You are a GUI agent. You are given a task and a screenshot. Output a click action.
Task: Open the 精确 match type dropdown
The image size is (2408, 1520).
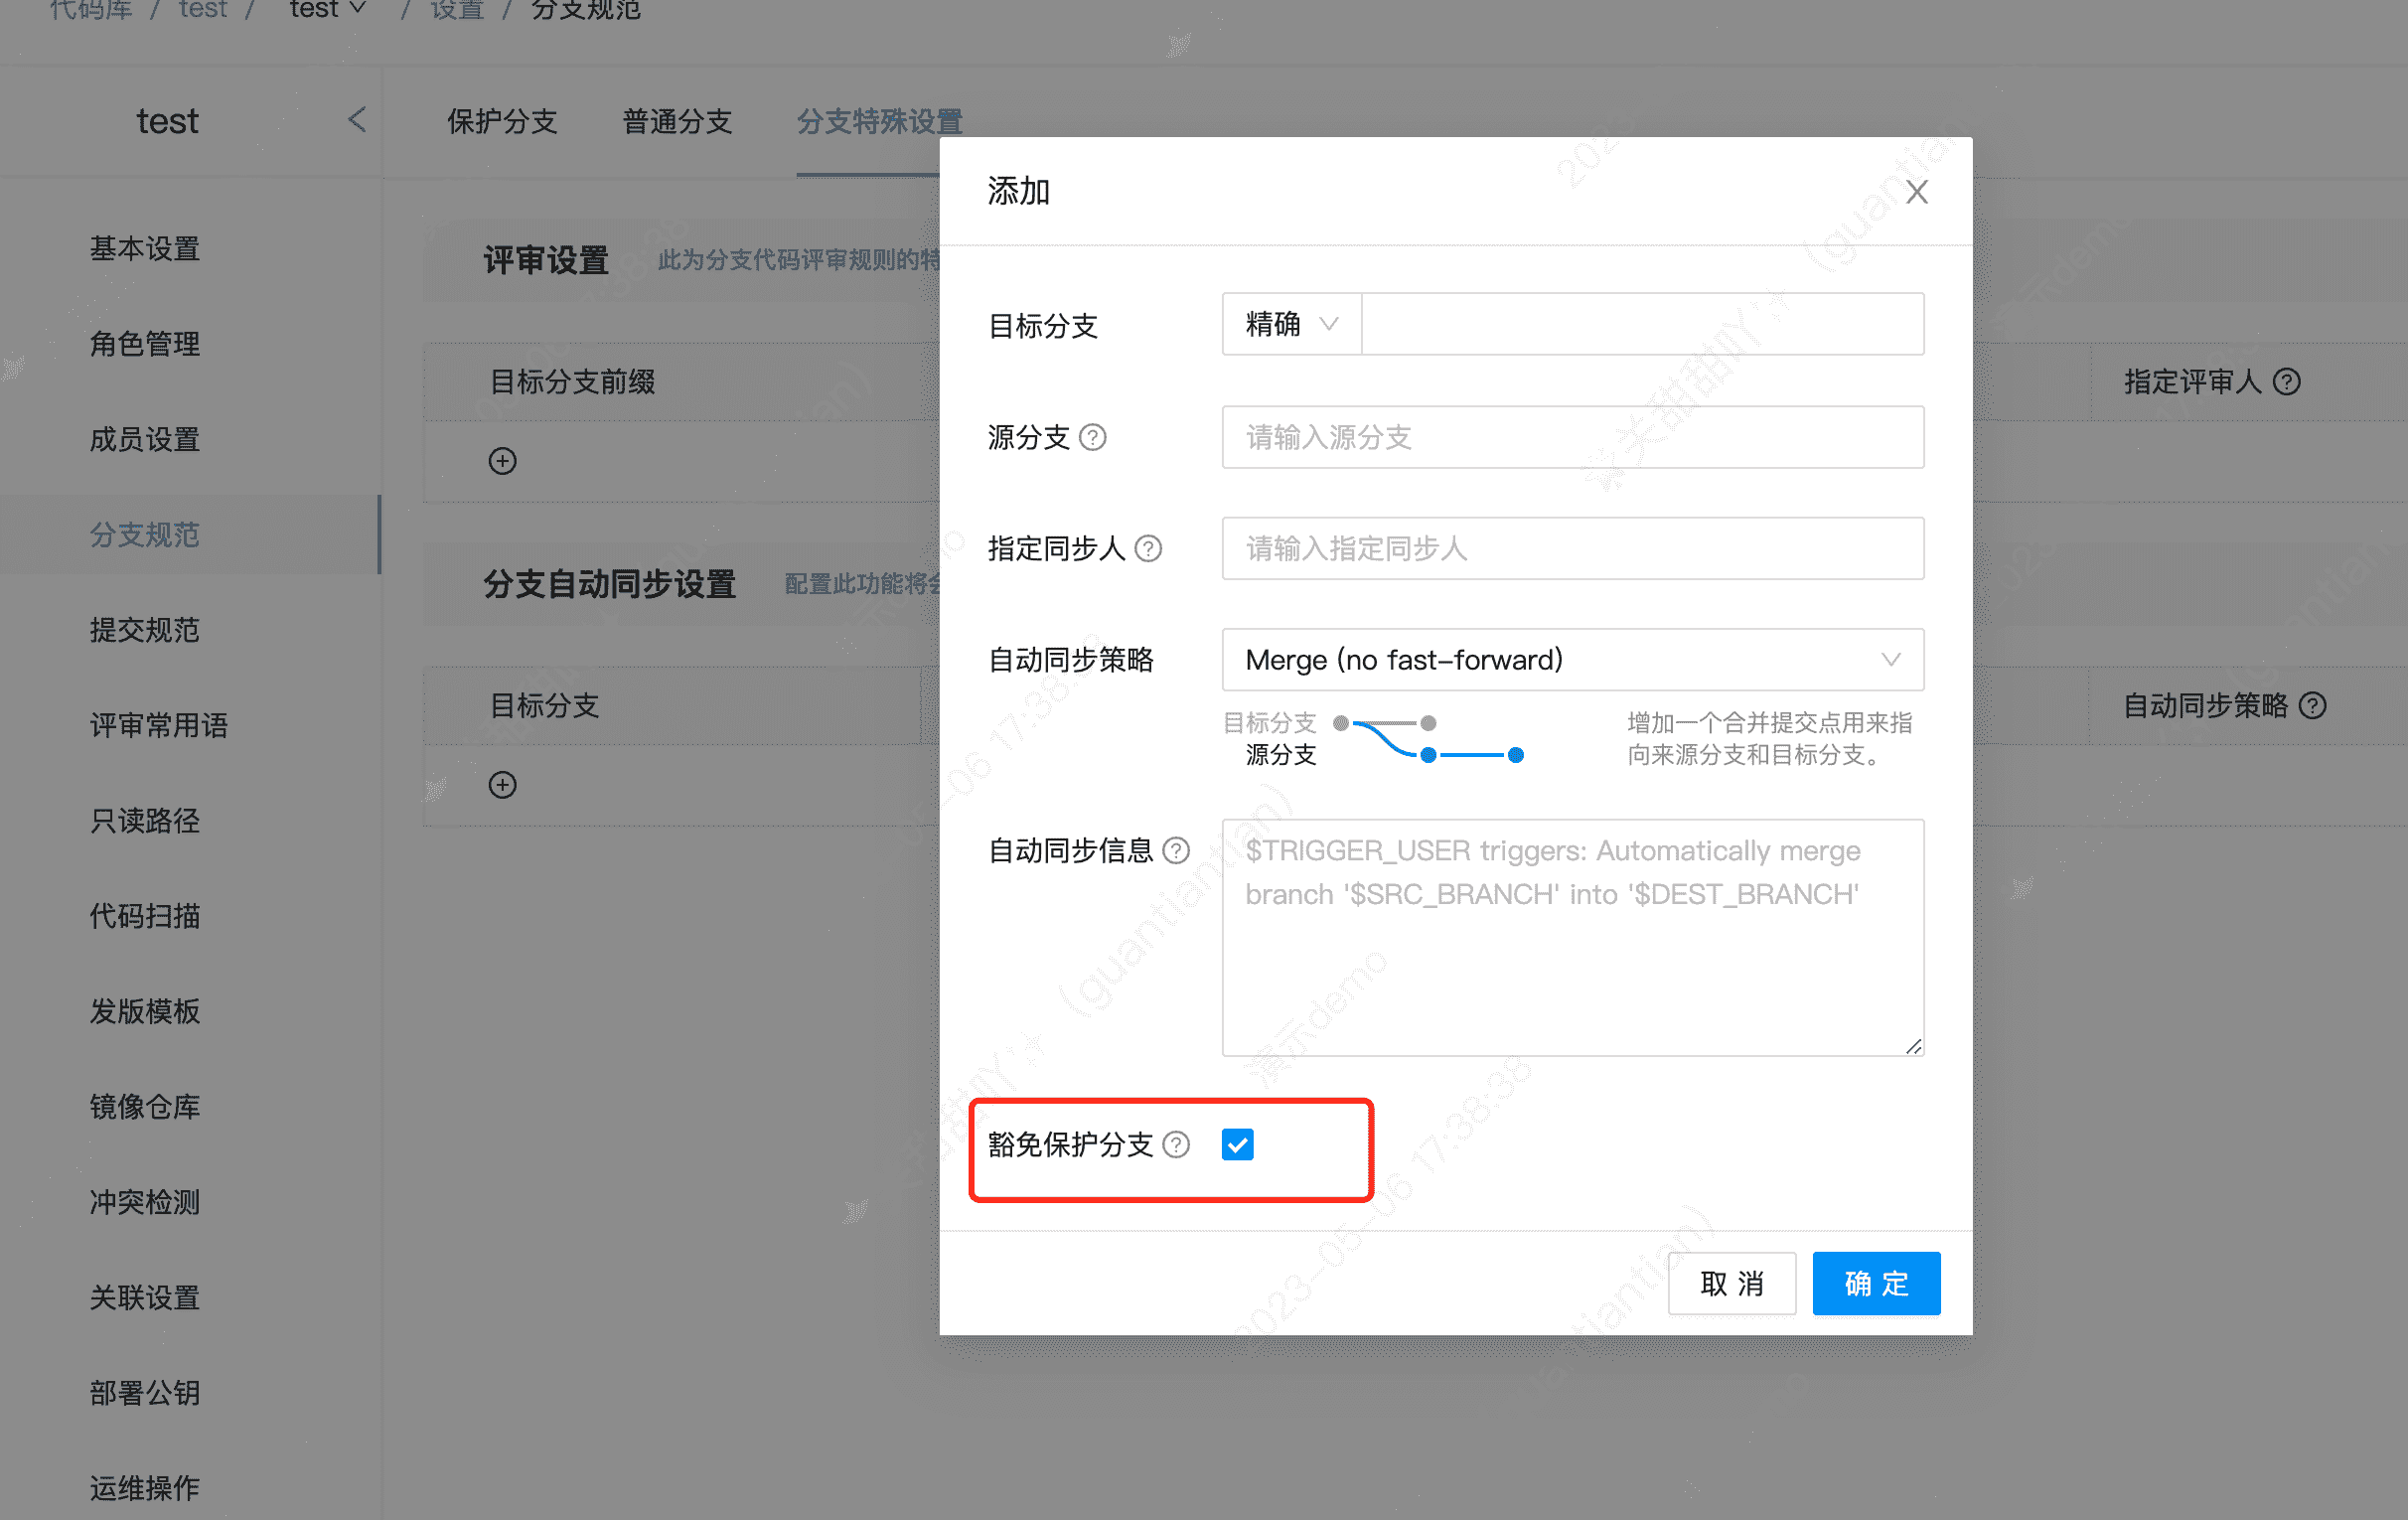point(1290,324)
